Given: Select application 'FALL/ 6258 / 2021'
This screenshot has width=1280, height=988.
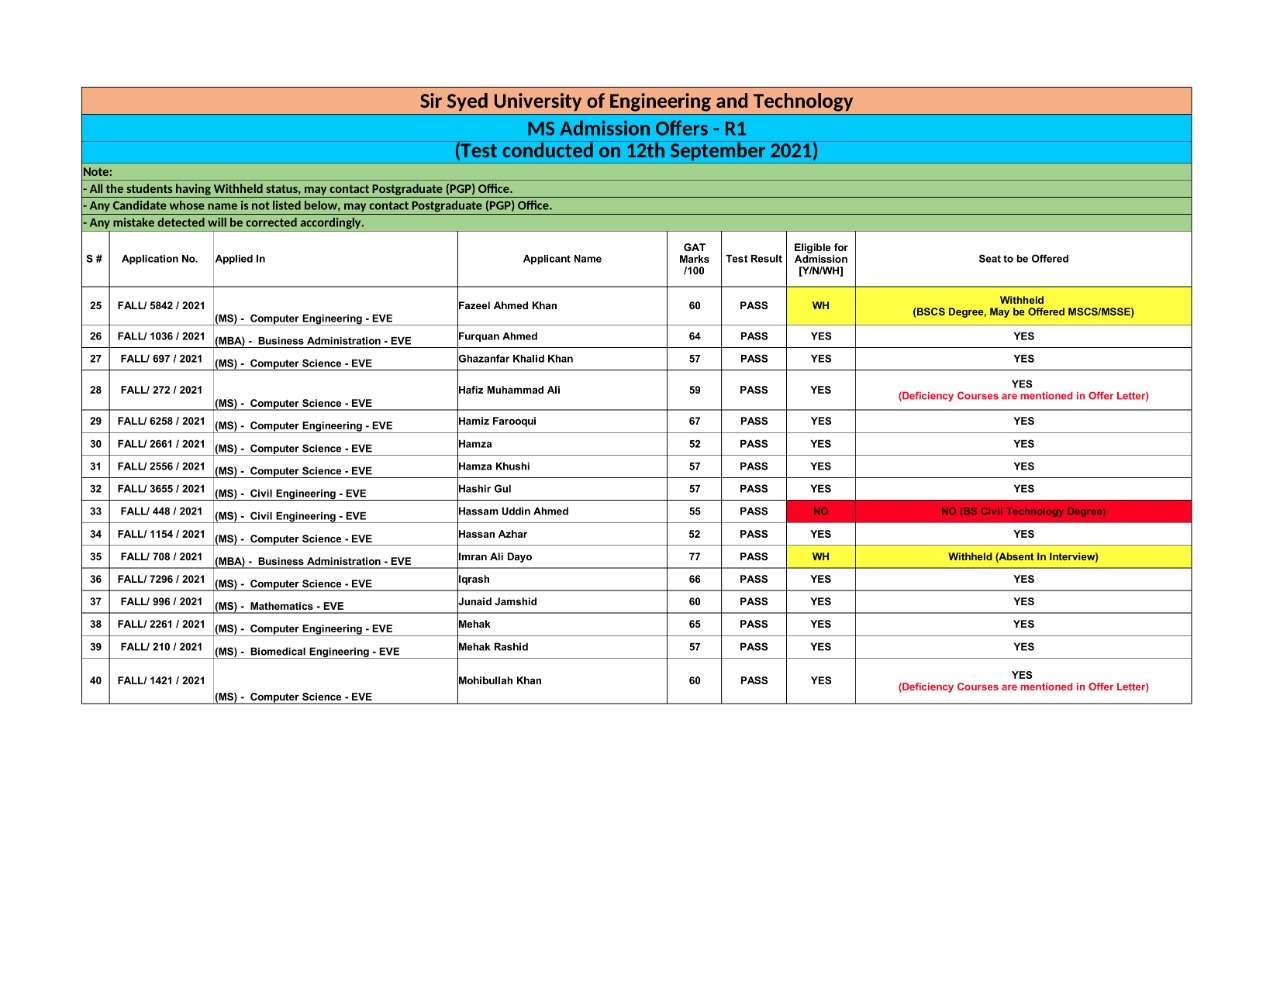Looking at the screenshot, I should [x=161, y=421].
